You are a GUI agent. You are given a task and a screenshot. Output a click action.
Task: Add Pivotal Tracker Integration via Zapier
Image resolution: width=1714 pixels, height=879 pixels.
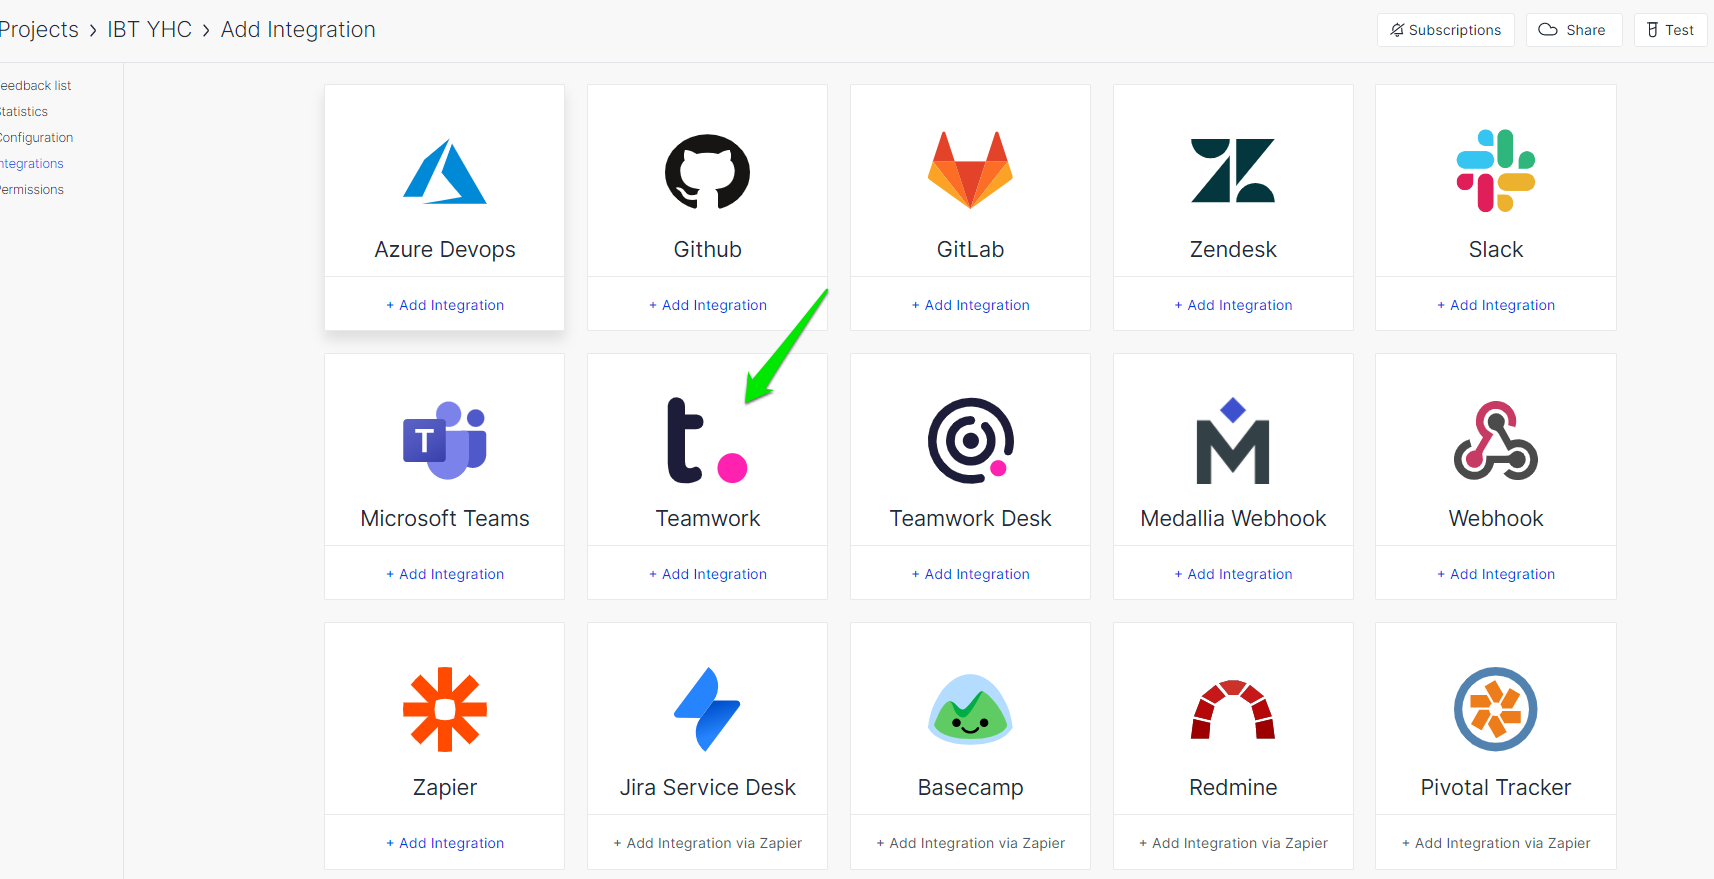(1496, 843)
